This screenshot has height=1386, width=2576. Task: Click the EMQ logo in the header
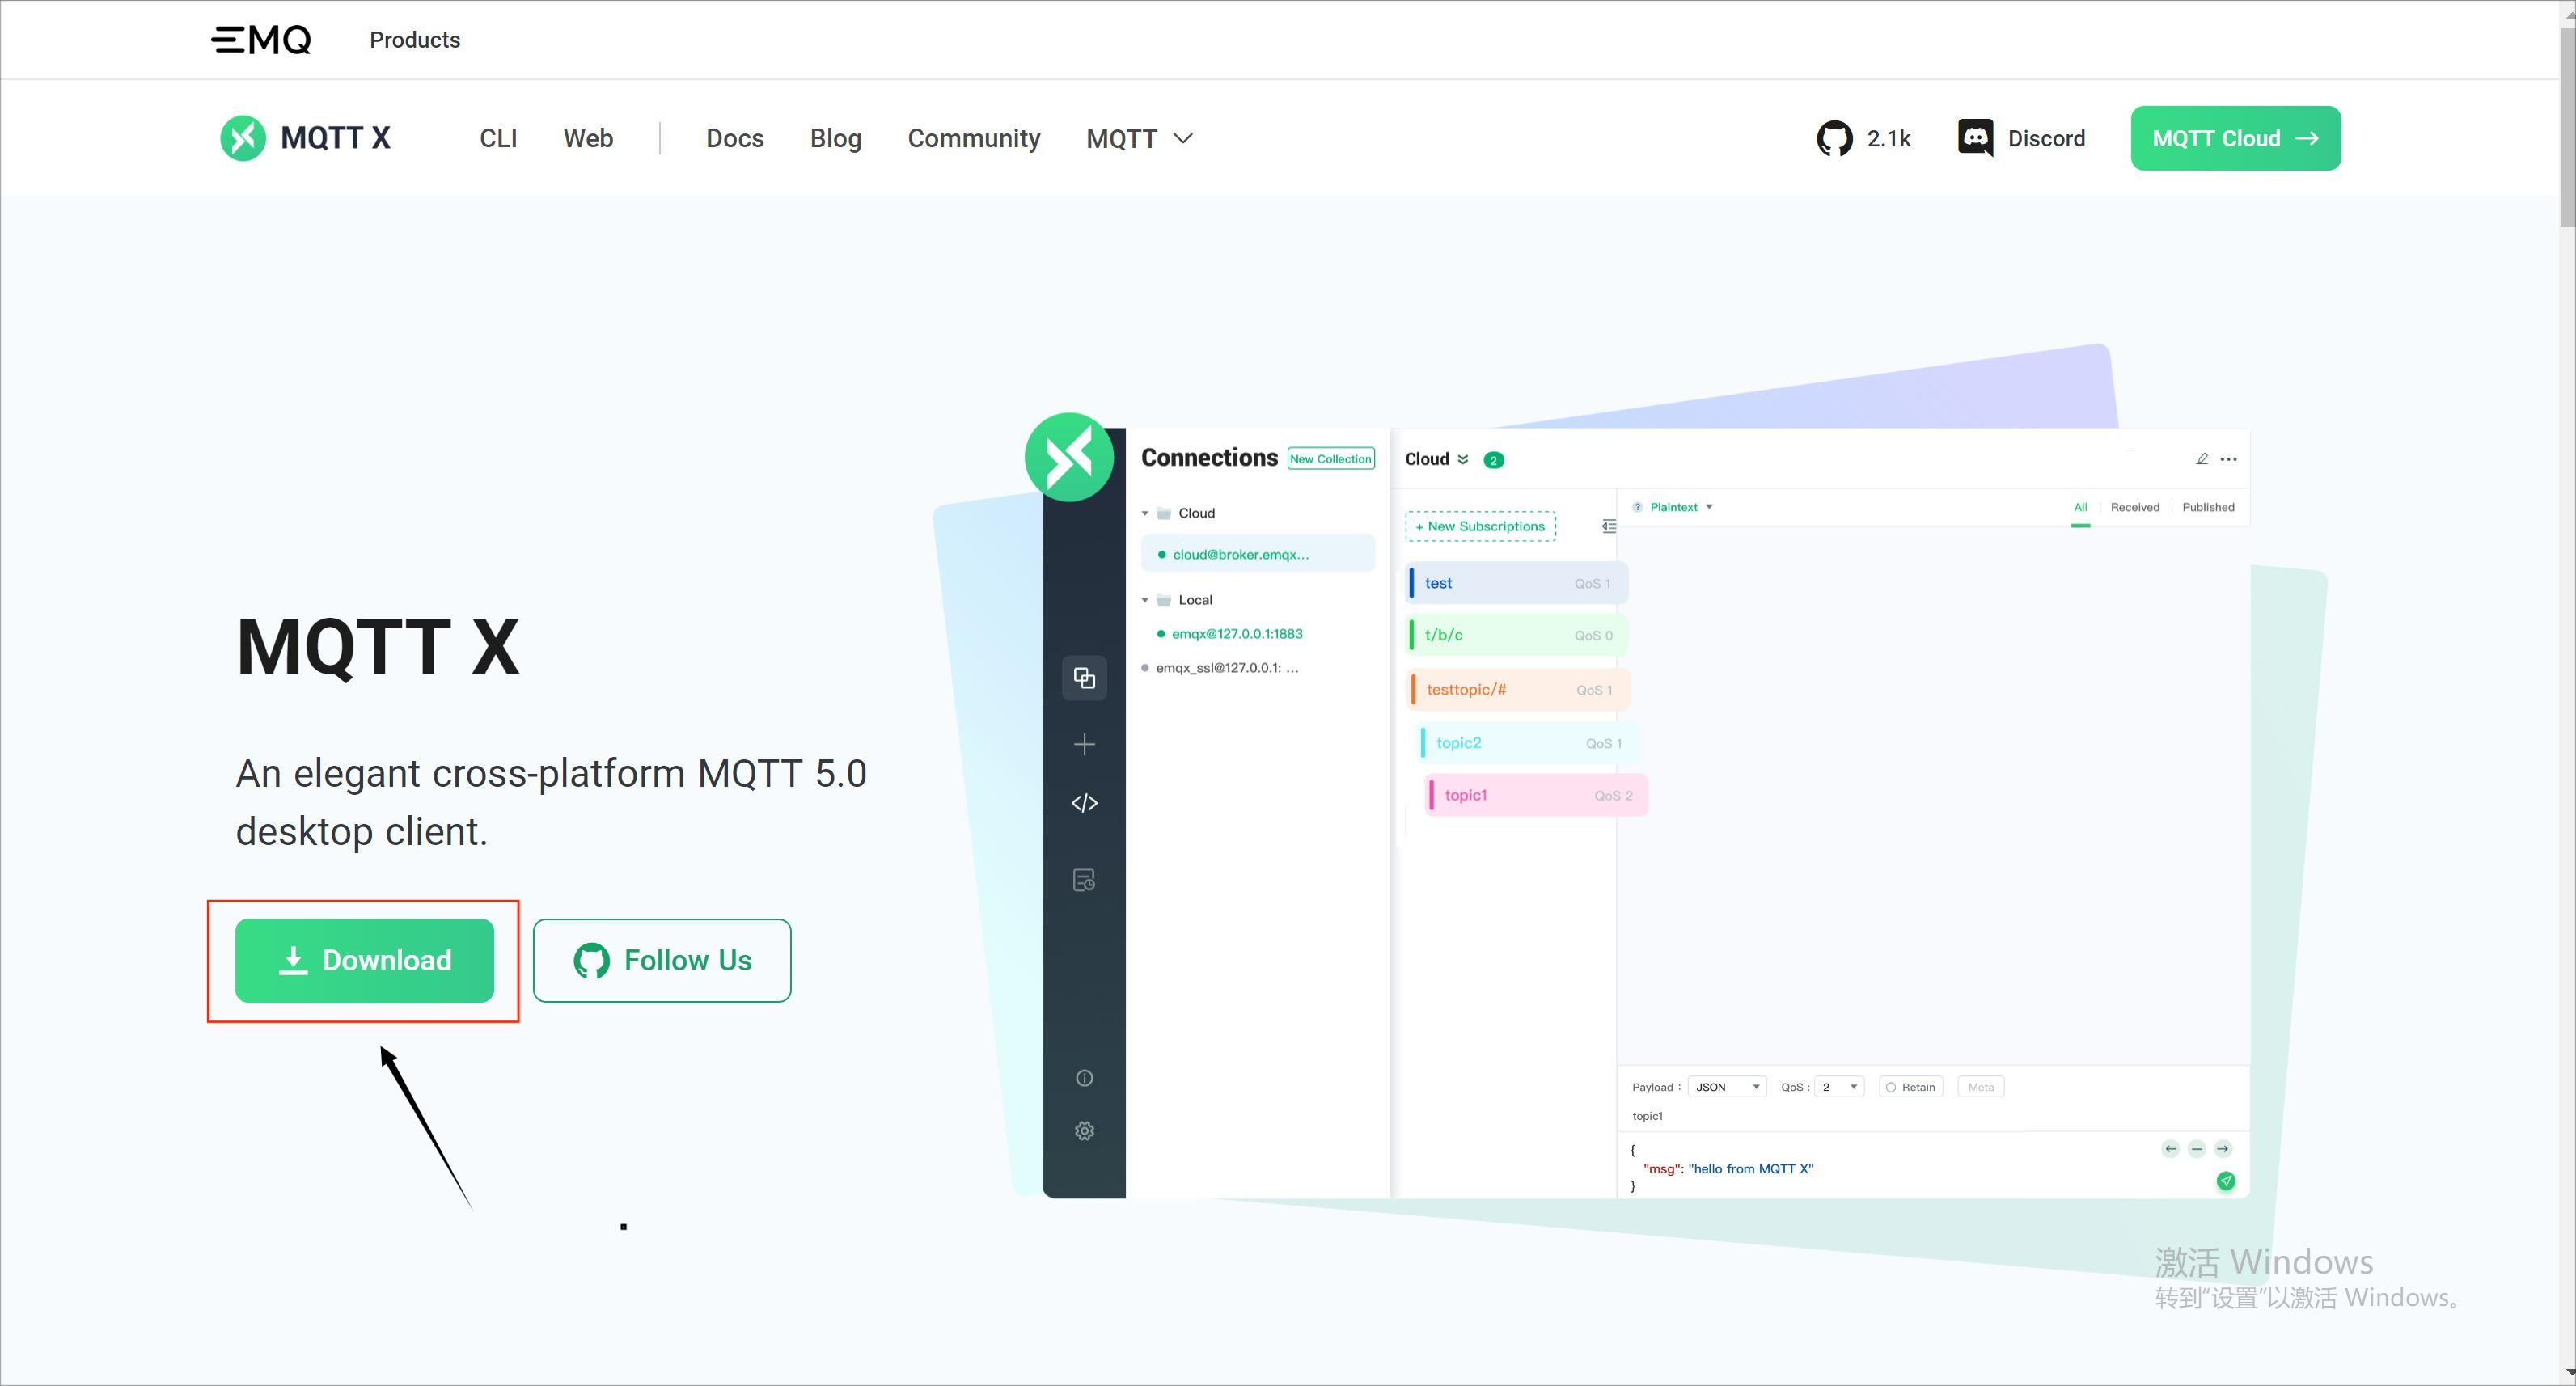click(261, 40)
